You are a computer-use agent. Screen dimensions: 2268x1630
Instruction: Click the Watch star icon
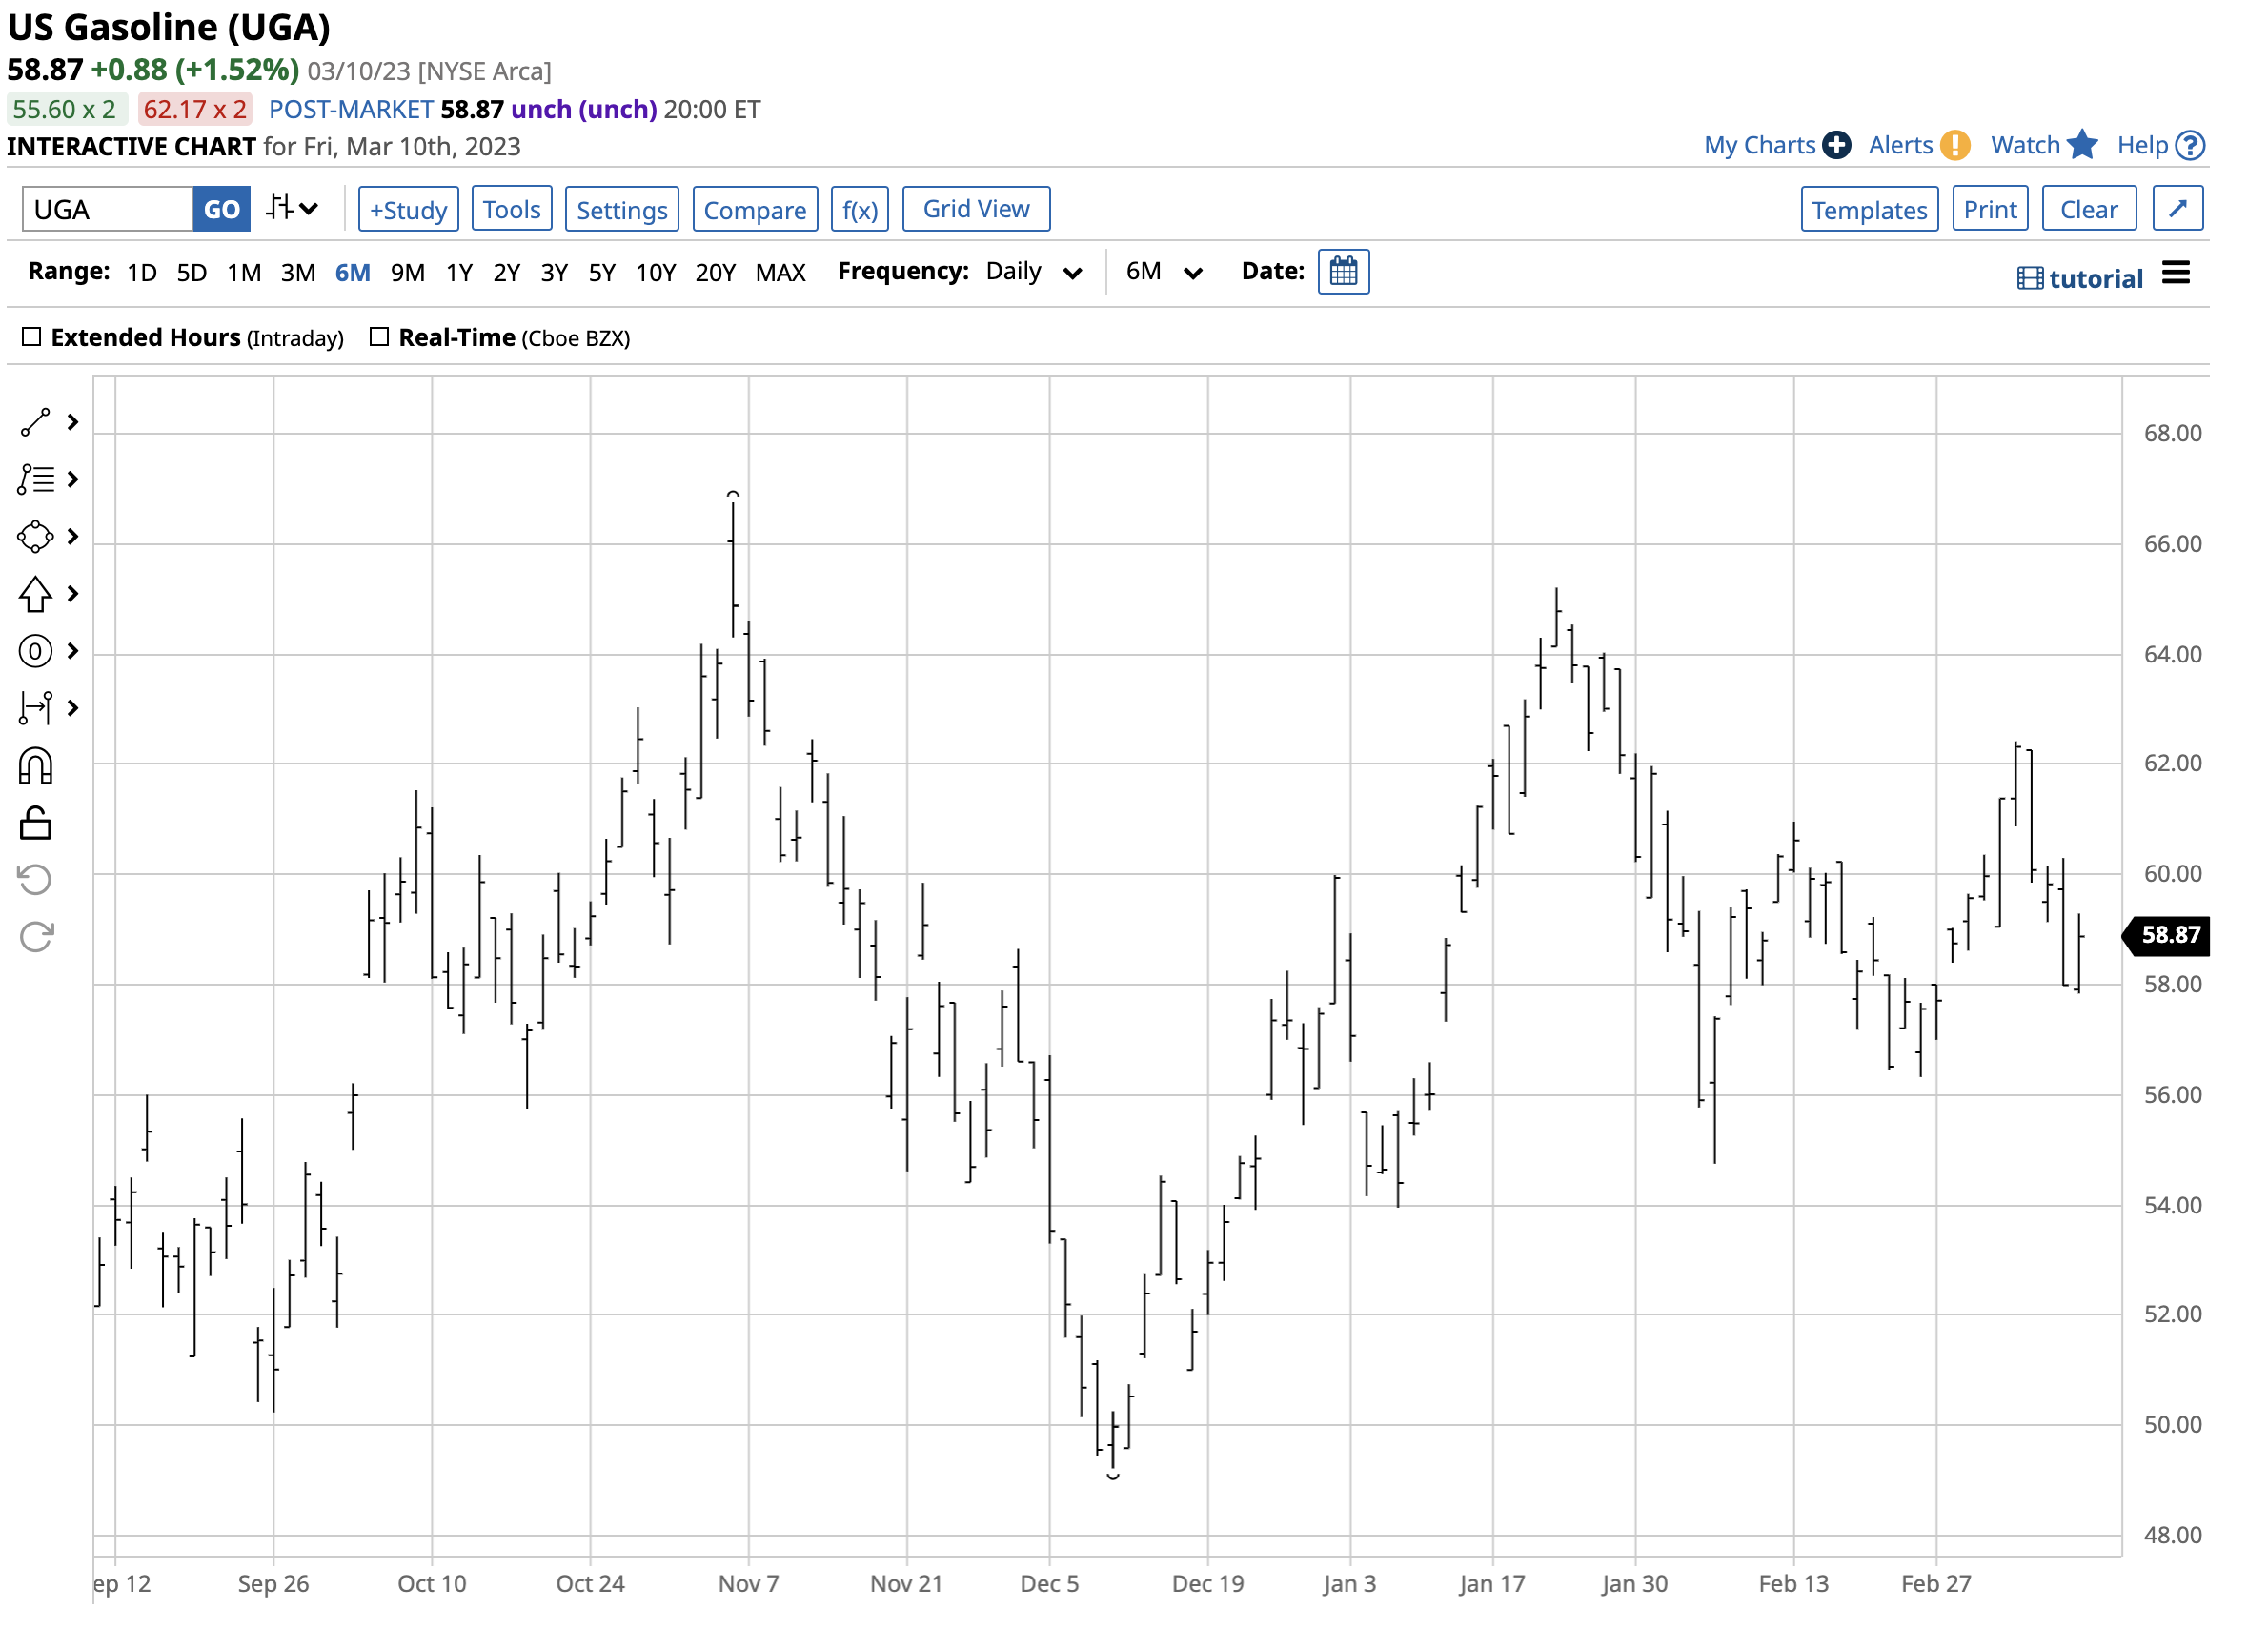pyautogui.click(x=2082, y=145)
